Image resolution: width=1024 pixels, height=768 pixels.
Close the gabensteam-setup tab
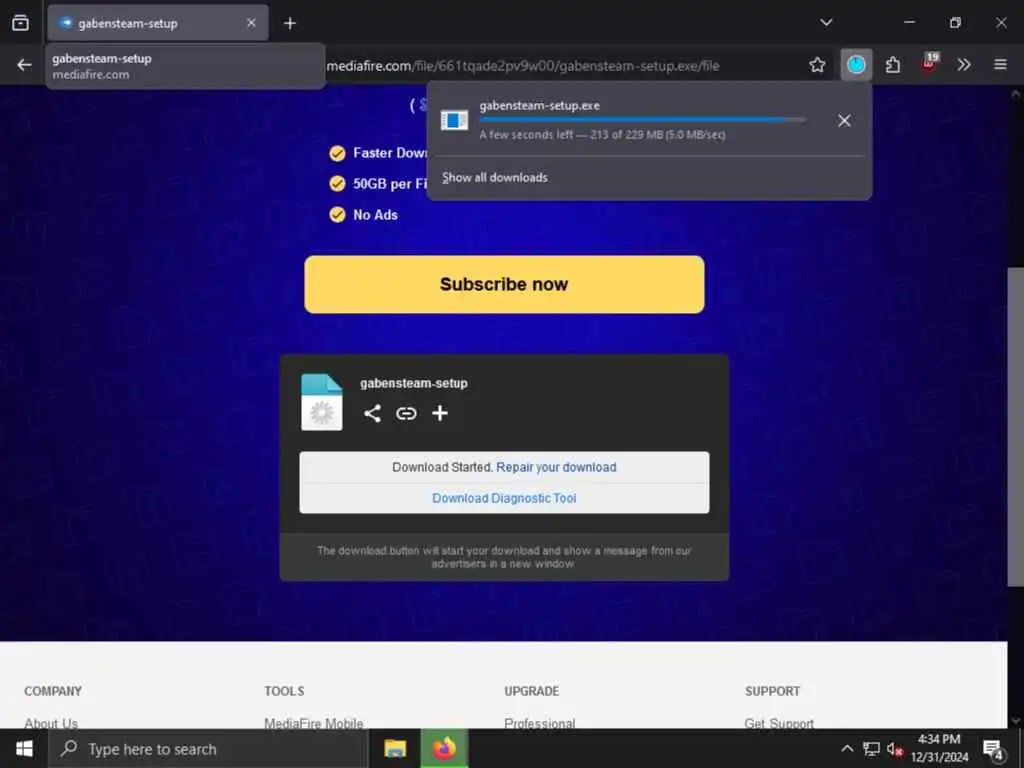tap(251, 23)
